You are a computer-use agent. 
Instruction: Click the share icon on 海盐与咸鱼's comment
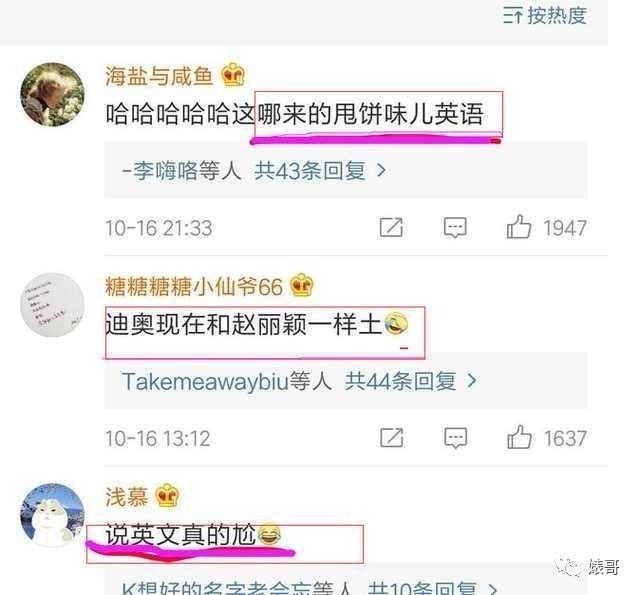pos(391,227)
